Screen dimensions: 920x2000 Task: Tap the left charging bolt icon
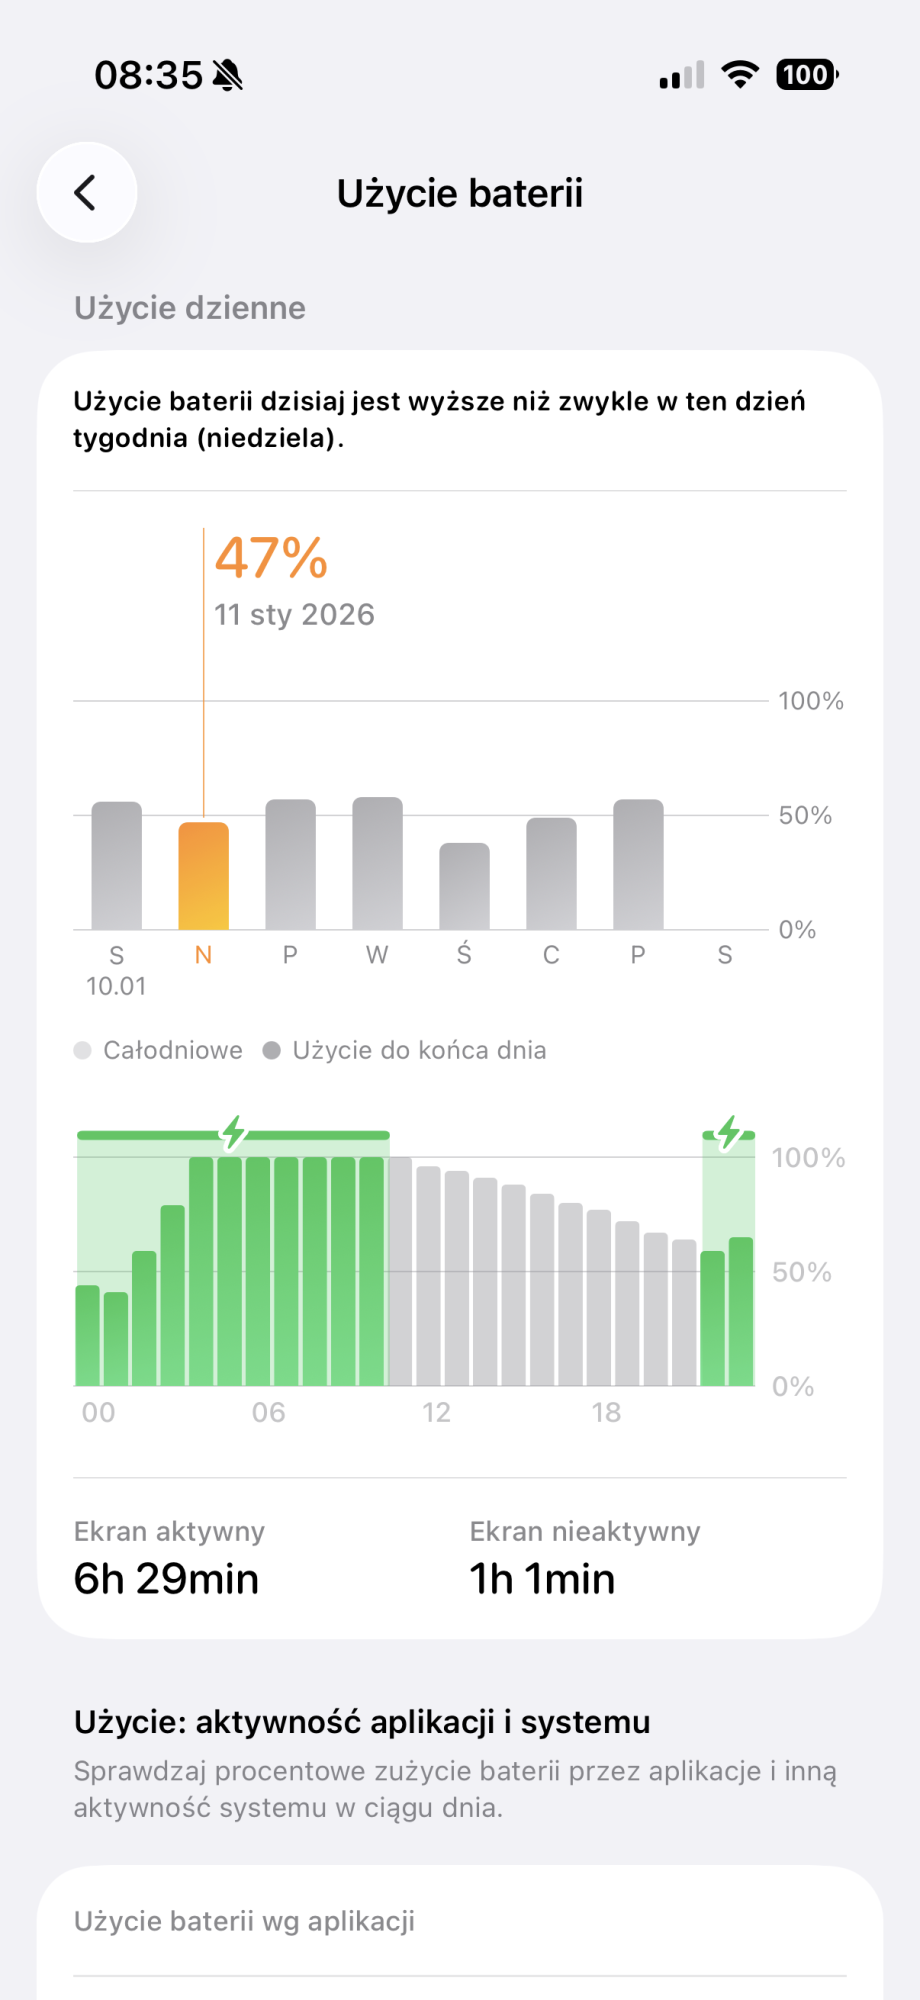click(x=234, y=1132)
